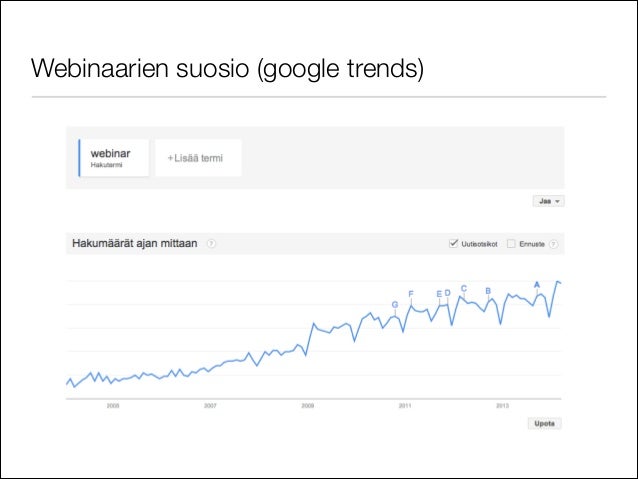
Task: Select news headline marker D on chart
Action: pyautogui.click(x=448, y=293)
